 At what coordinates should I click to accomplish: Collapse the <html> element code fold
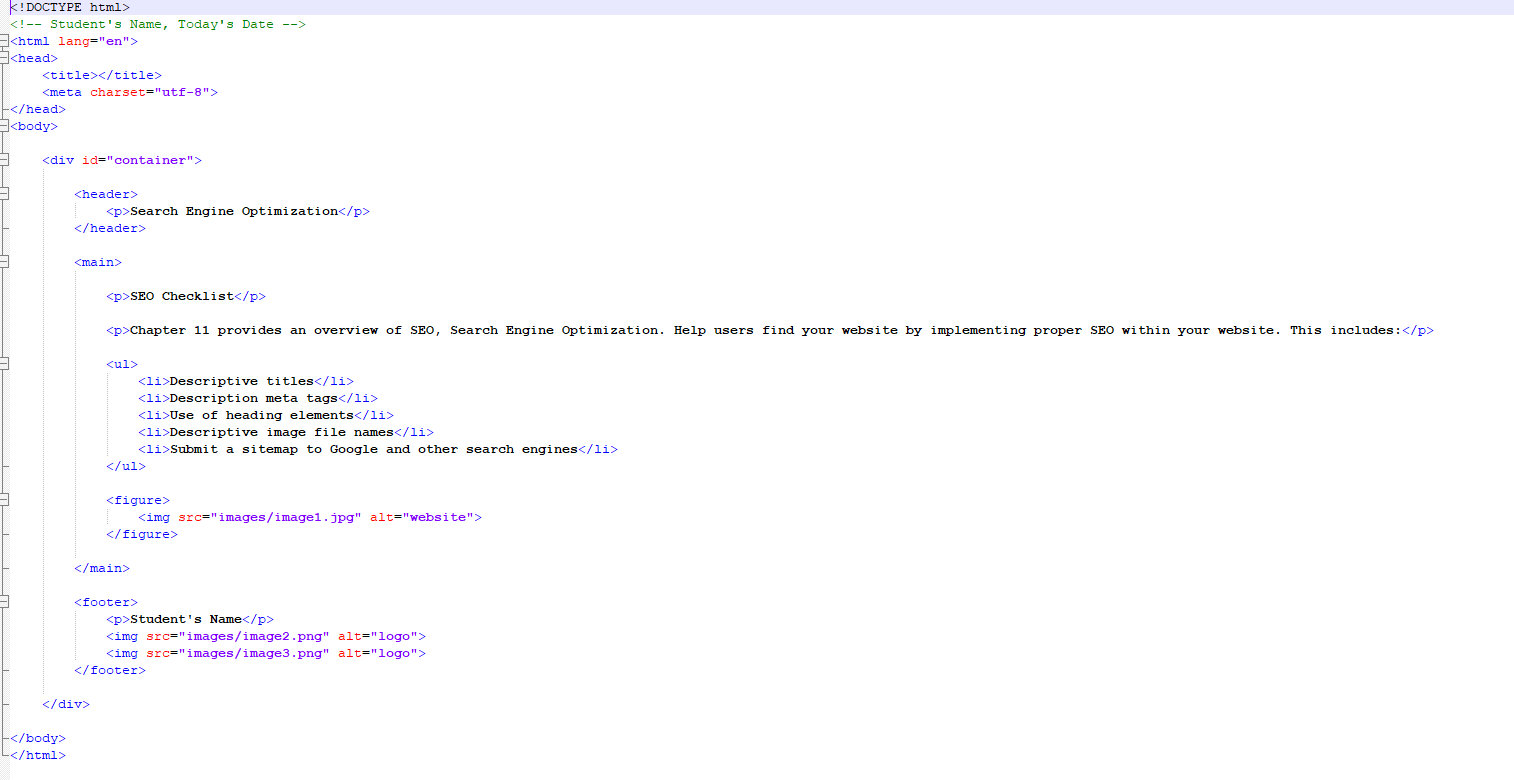[5, 41]
